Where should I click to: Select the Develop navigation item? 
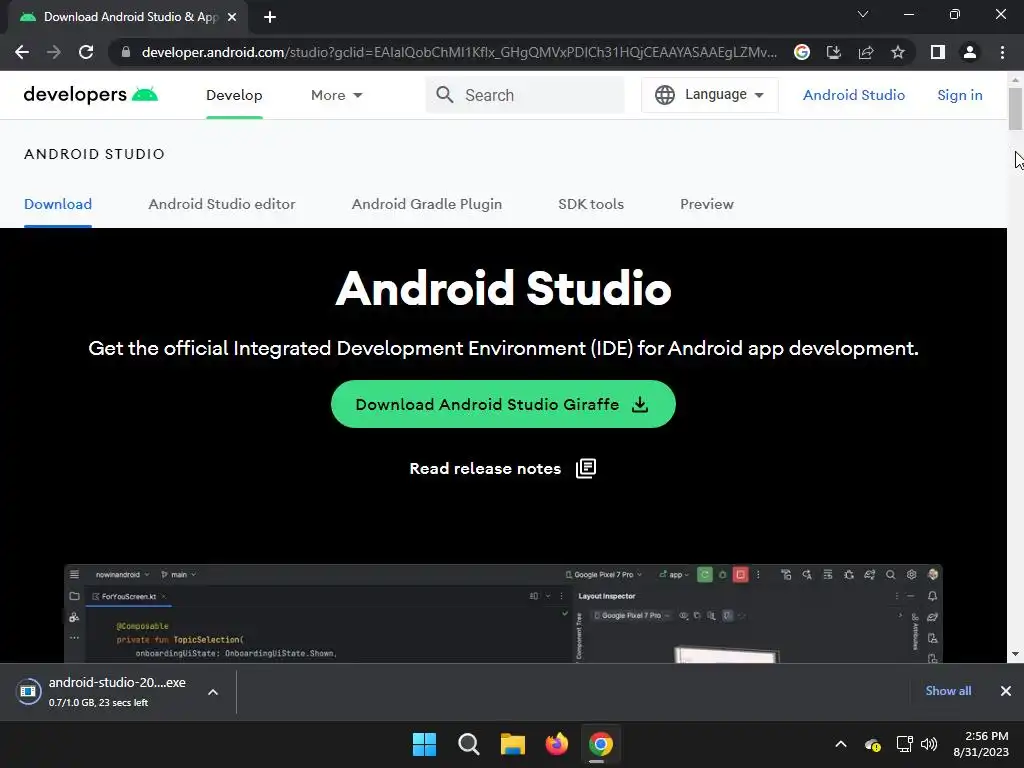(234, 95)
